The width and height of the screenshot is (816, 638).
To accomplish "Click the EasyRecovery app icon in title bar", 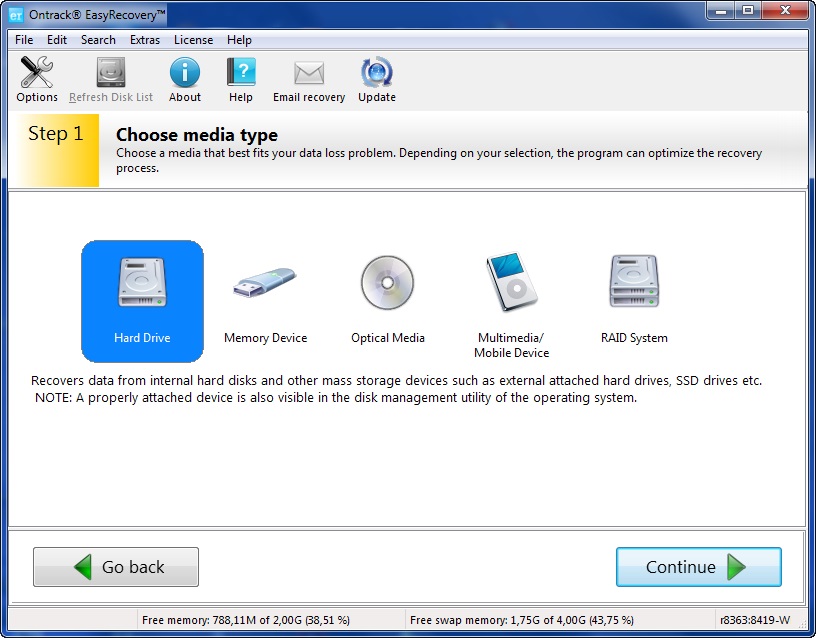I will [16, 15].
